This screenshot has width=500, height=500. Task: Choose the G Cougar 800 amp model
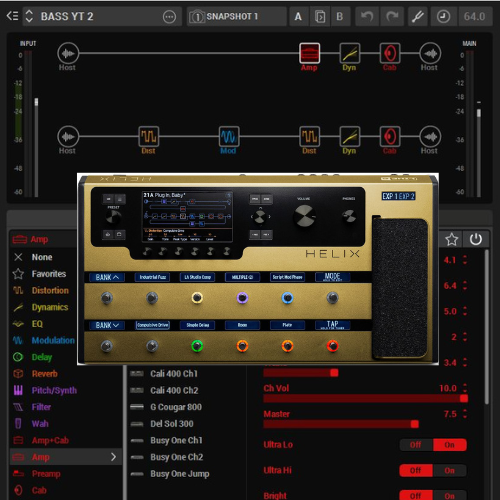pos(176,407)
